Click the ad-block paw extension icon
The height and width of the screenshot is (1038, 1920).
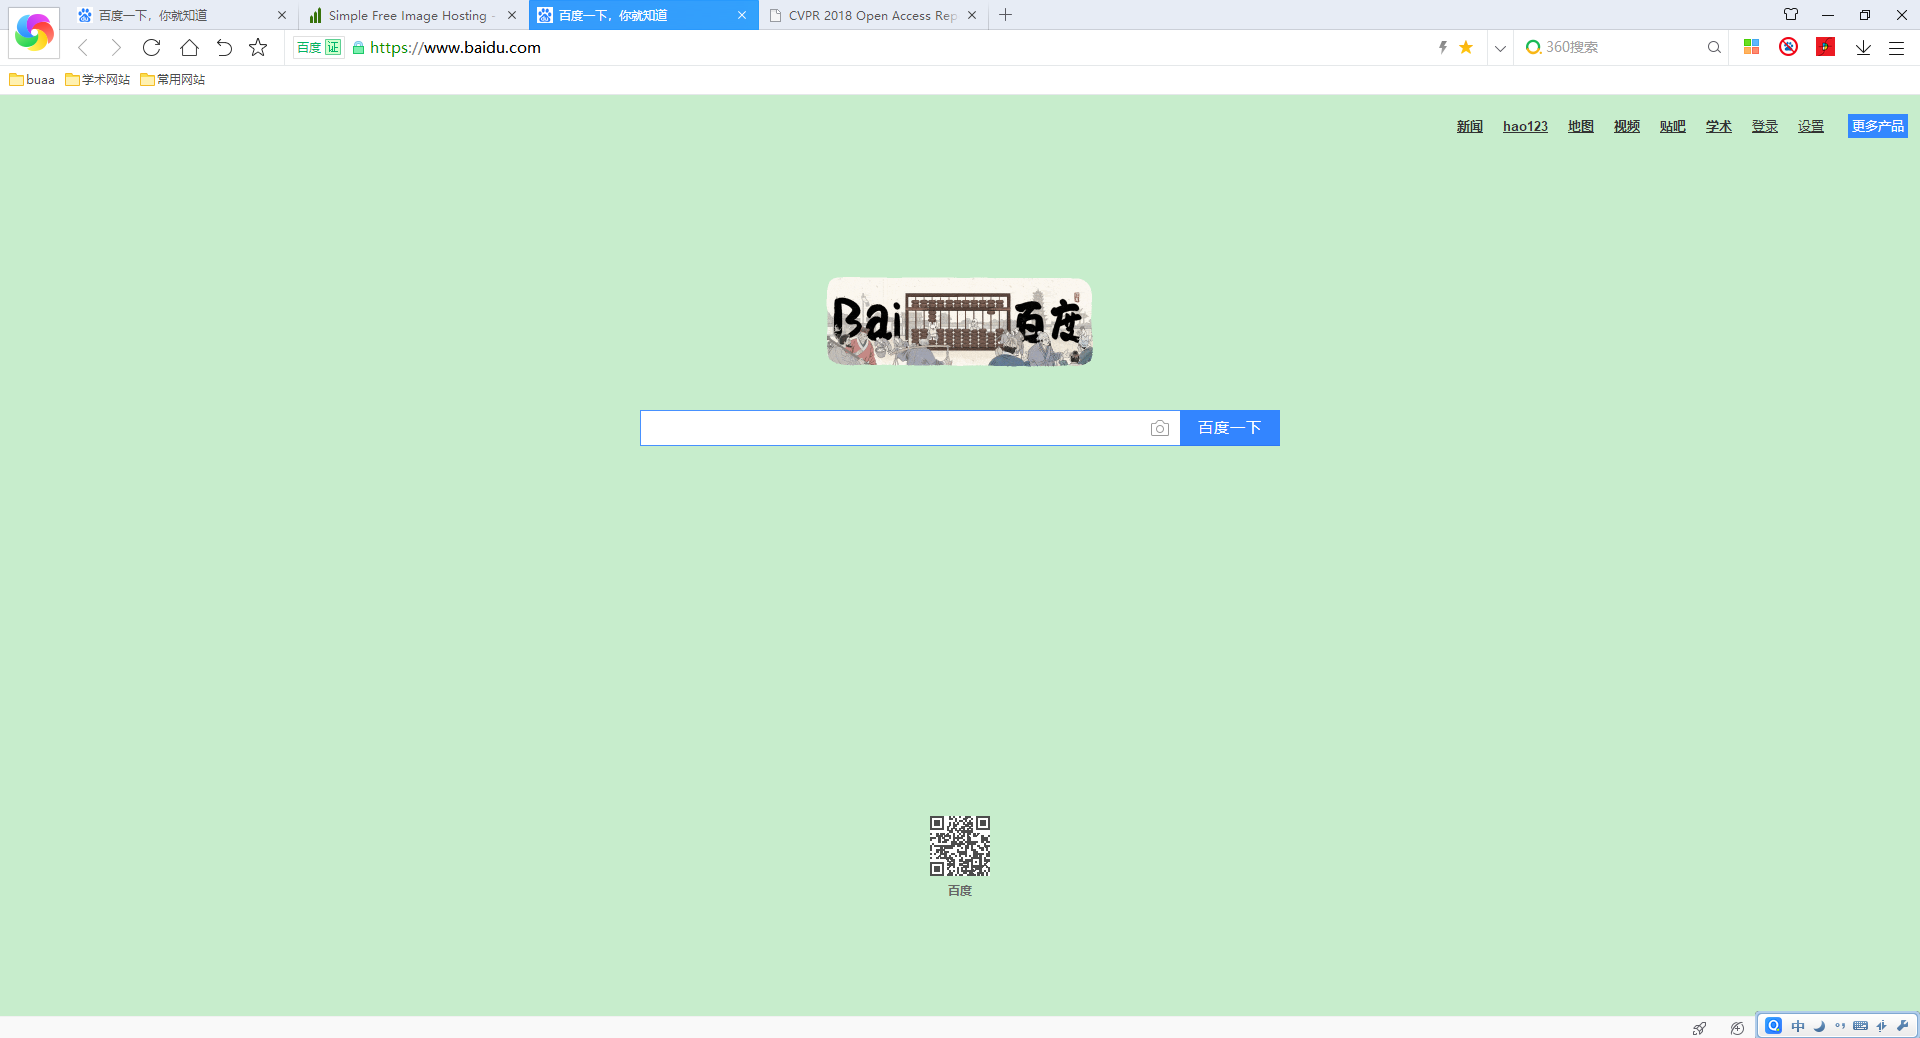1789,47
